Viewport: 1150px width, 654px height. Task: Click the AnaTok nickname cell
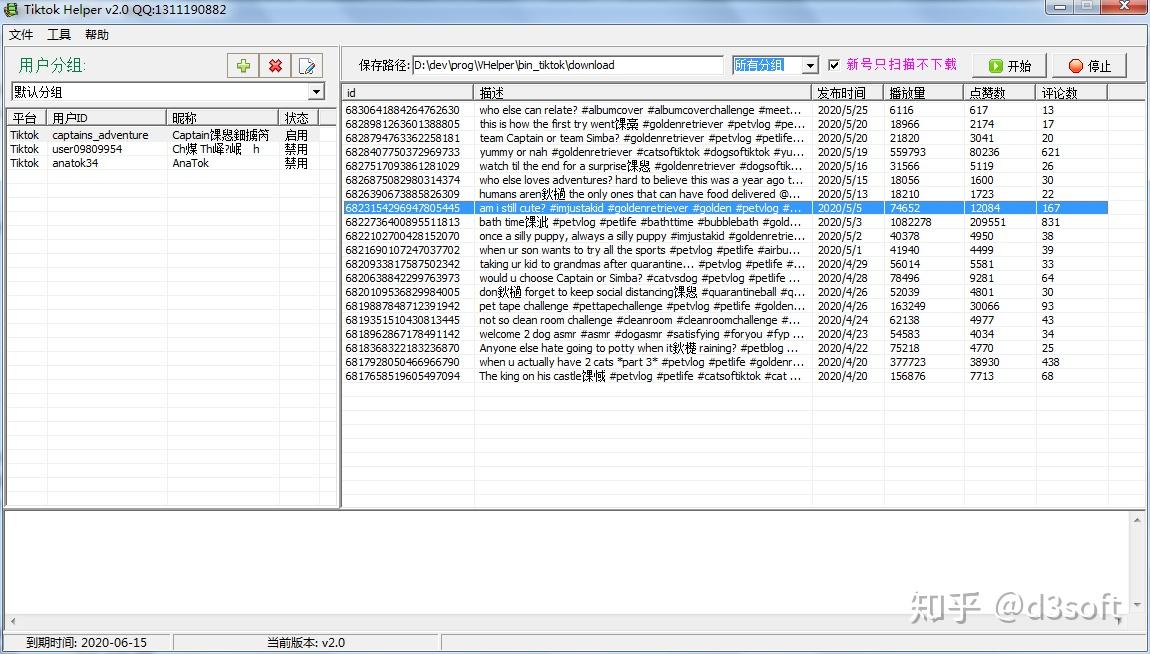(x=191, y=163)
